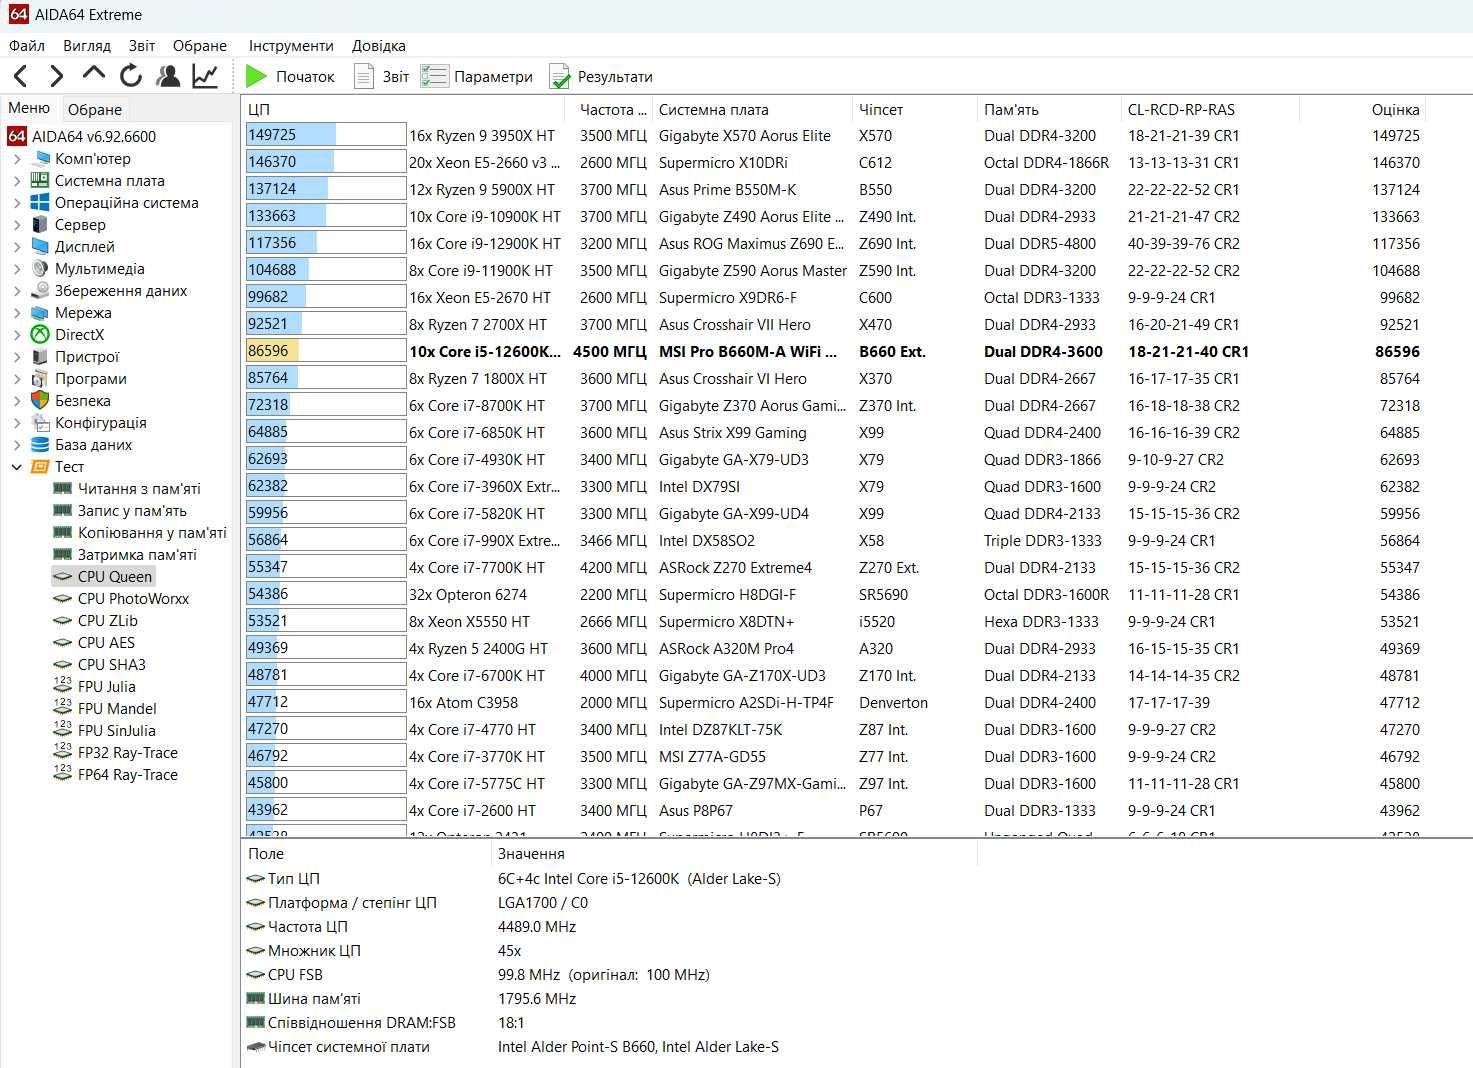Start benchmark with Початок button
Image resolution: width=1473 pixels, height=1068 pixels.
pos(290,77)
